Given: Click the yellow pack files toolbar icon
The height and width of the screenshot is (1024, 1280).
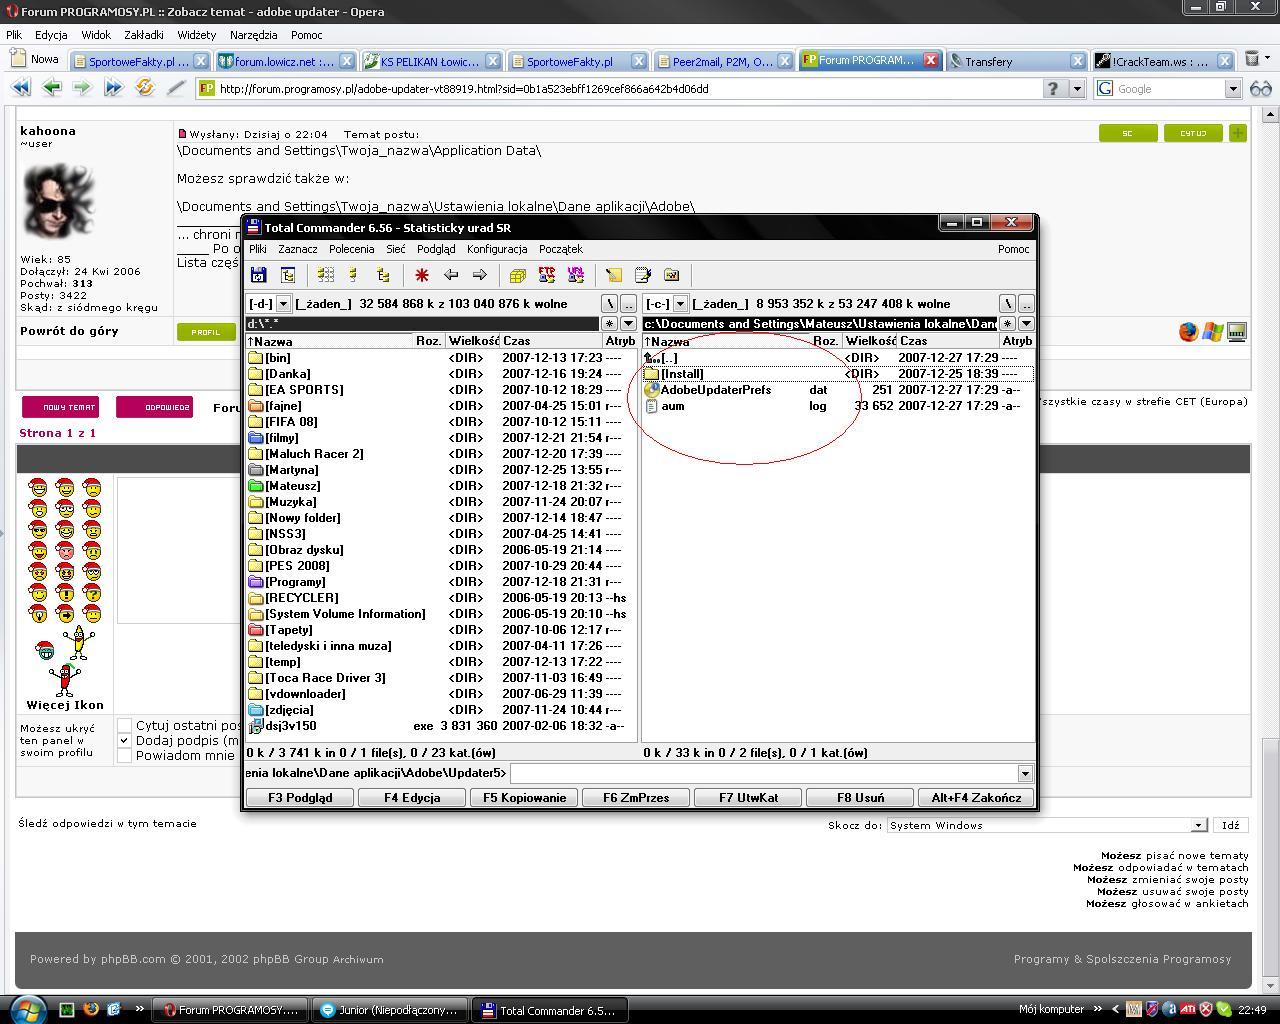Looking at the screenshot, I should point(518,275).
